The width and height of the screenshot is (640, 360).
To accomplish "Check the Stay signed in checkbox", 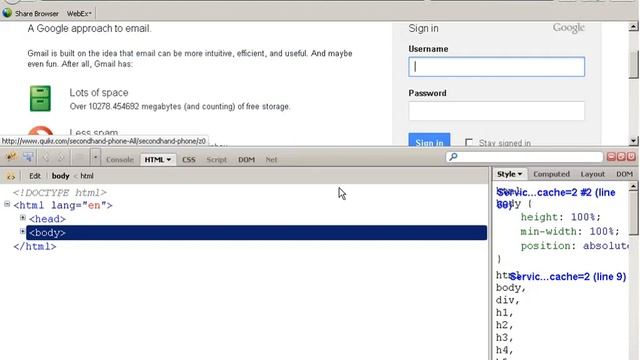I will [469, 142].
